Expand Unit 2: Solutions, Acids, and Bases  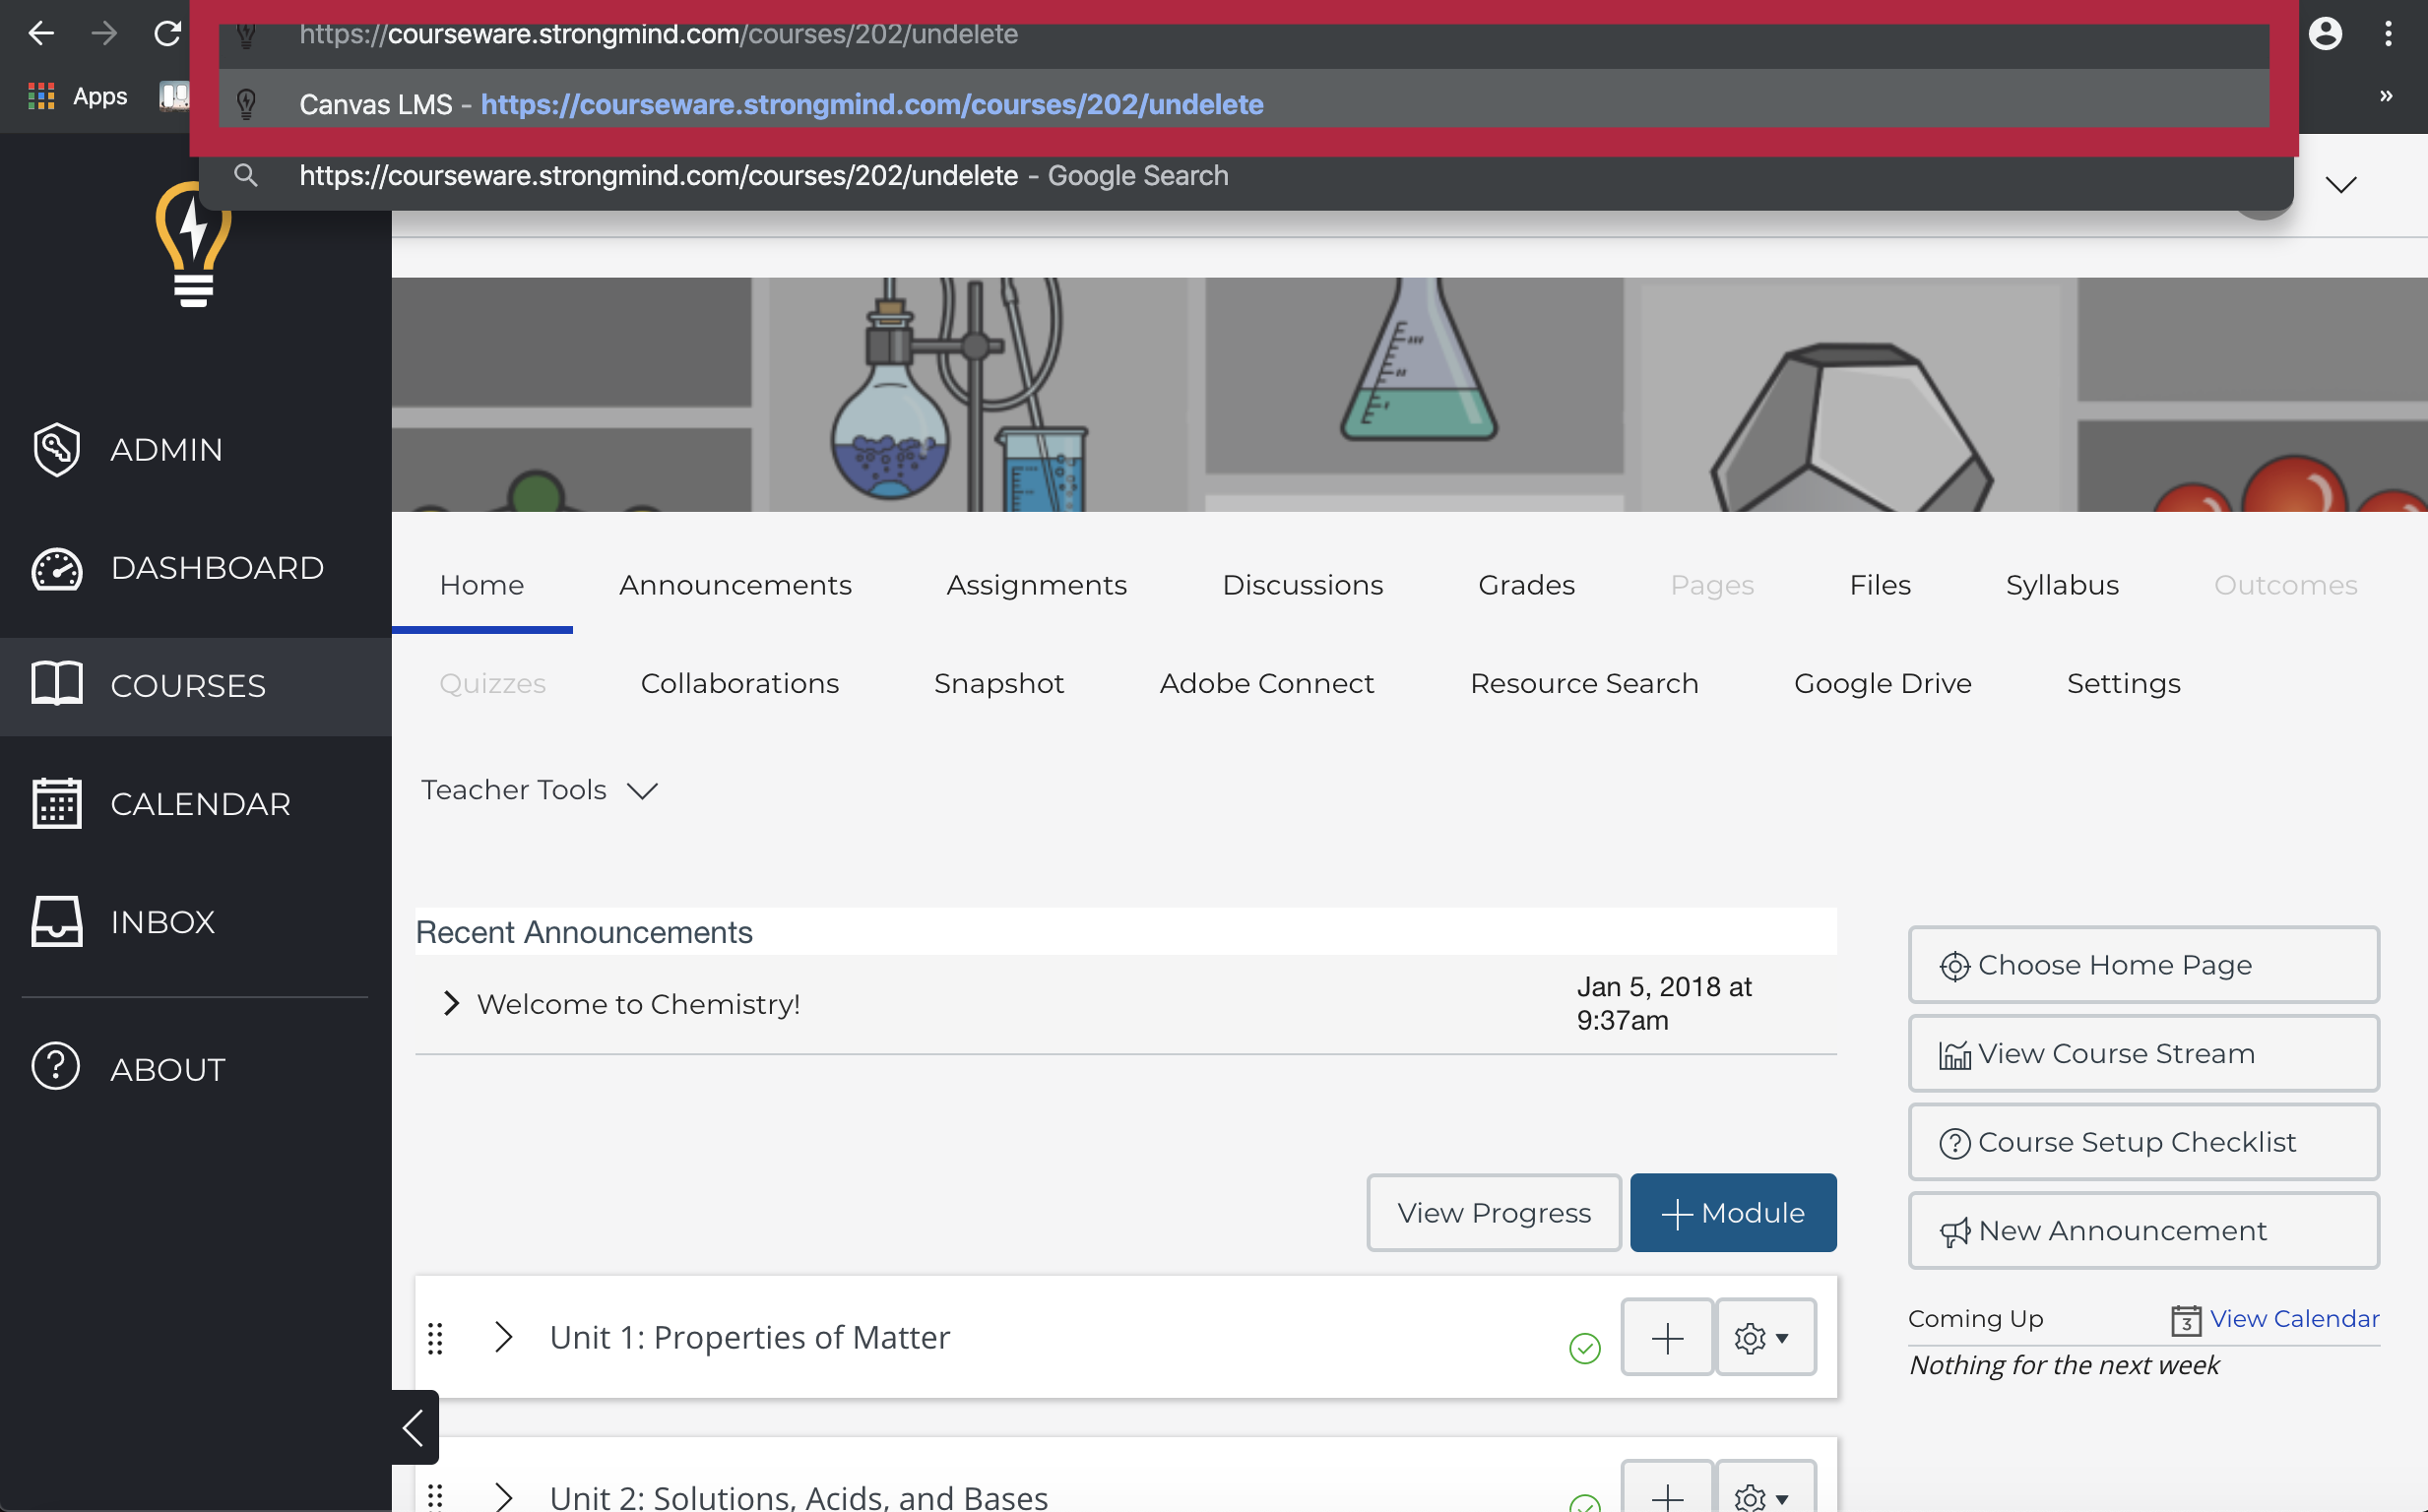(x=503, y=1496)
